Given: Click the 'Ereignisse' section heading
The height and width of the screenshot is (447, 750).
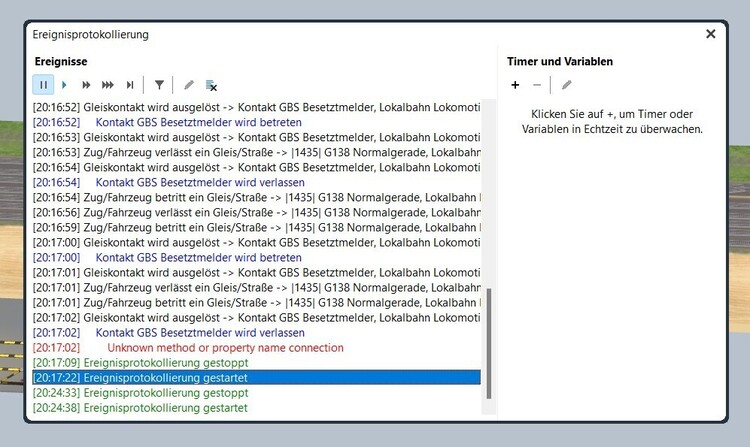Looking at the screenshot, I should pos(61,61).
